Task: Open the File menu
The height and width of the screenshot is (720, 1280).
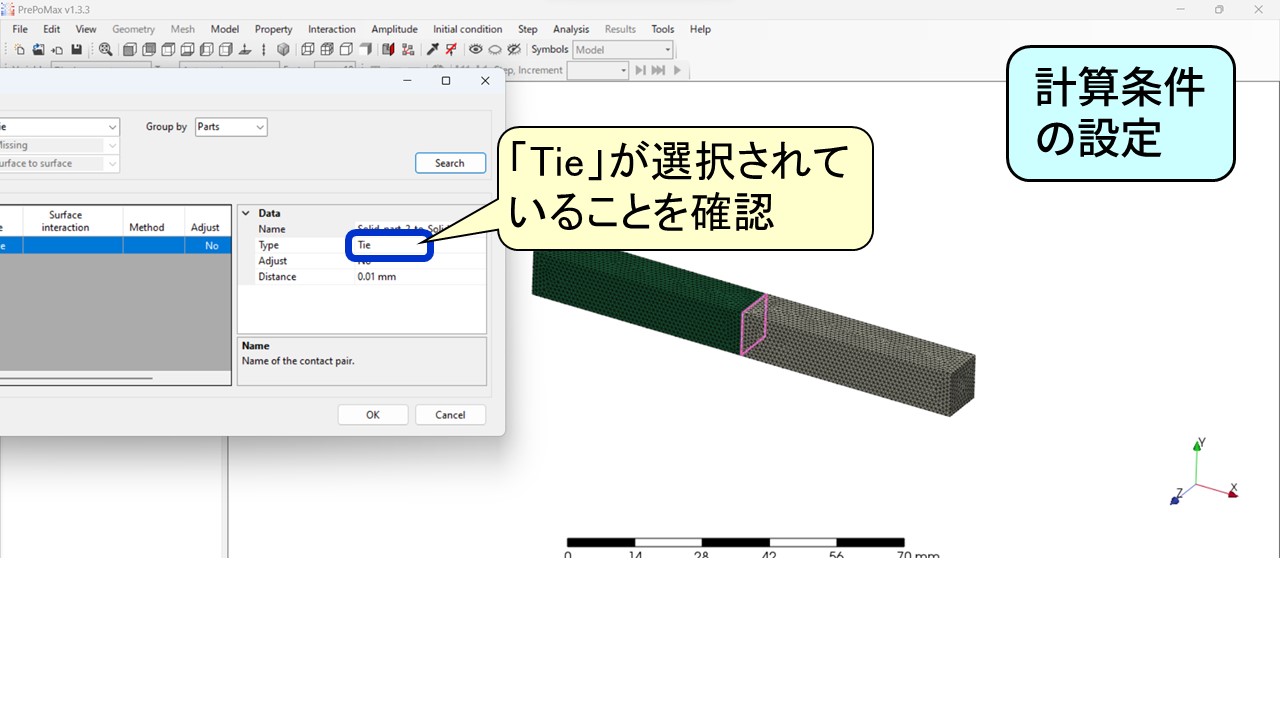Action: [20, 29]
